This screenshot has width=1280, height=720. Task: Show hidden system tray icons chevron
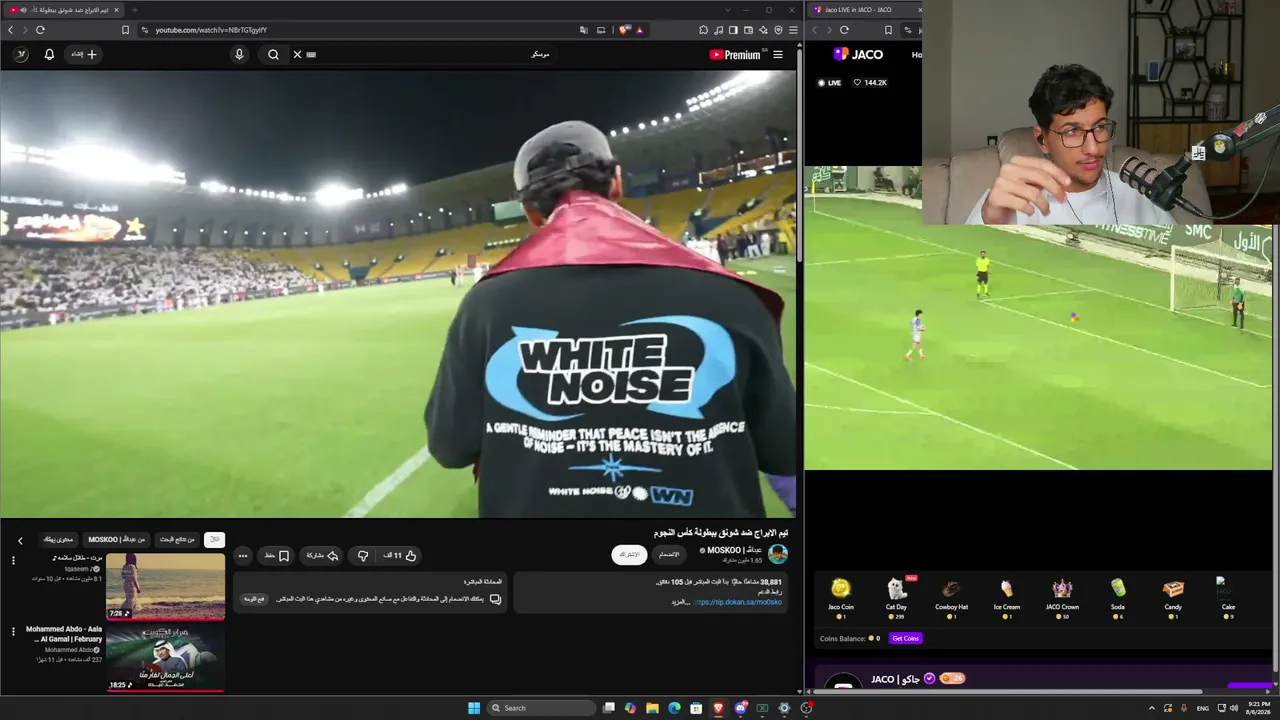[x=1151, y=708]
